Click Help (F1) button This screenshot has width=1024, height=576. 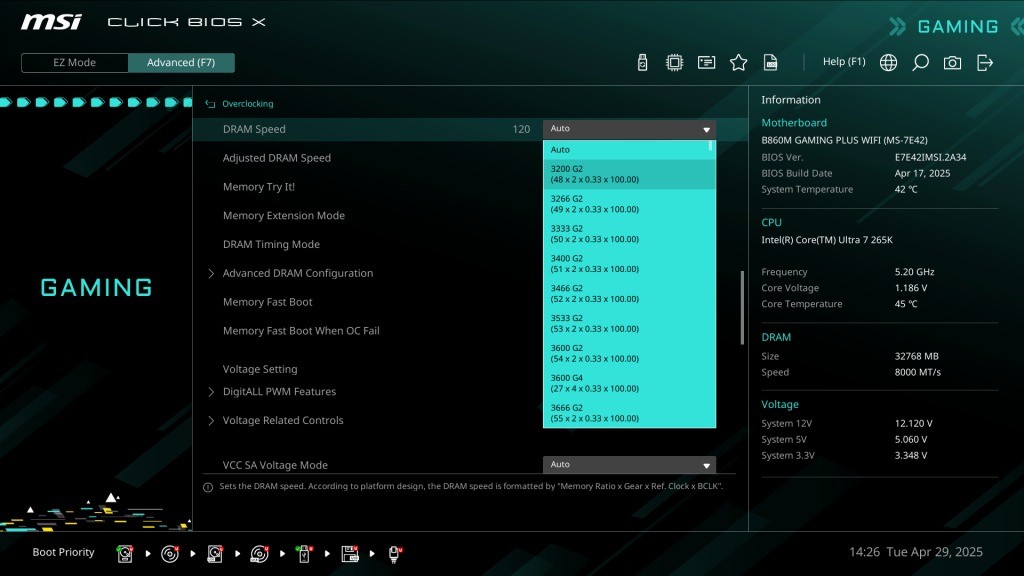[843, 62]
